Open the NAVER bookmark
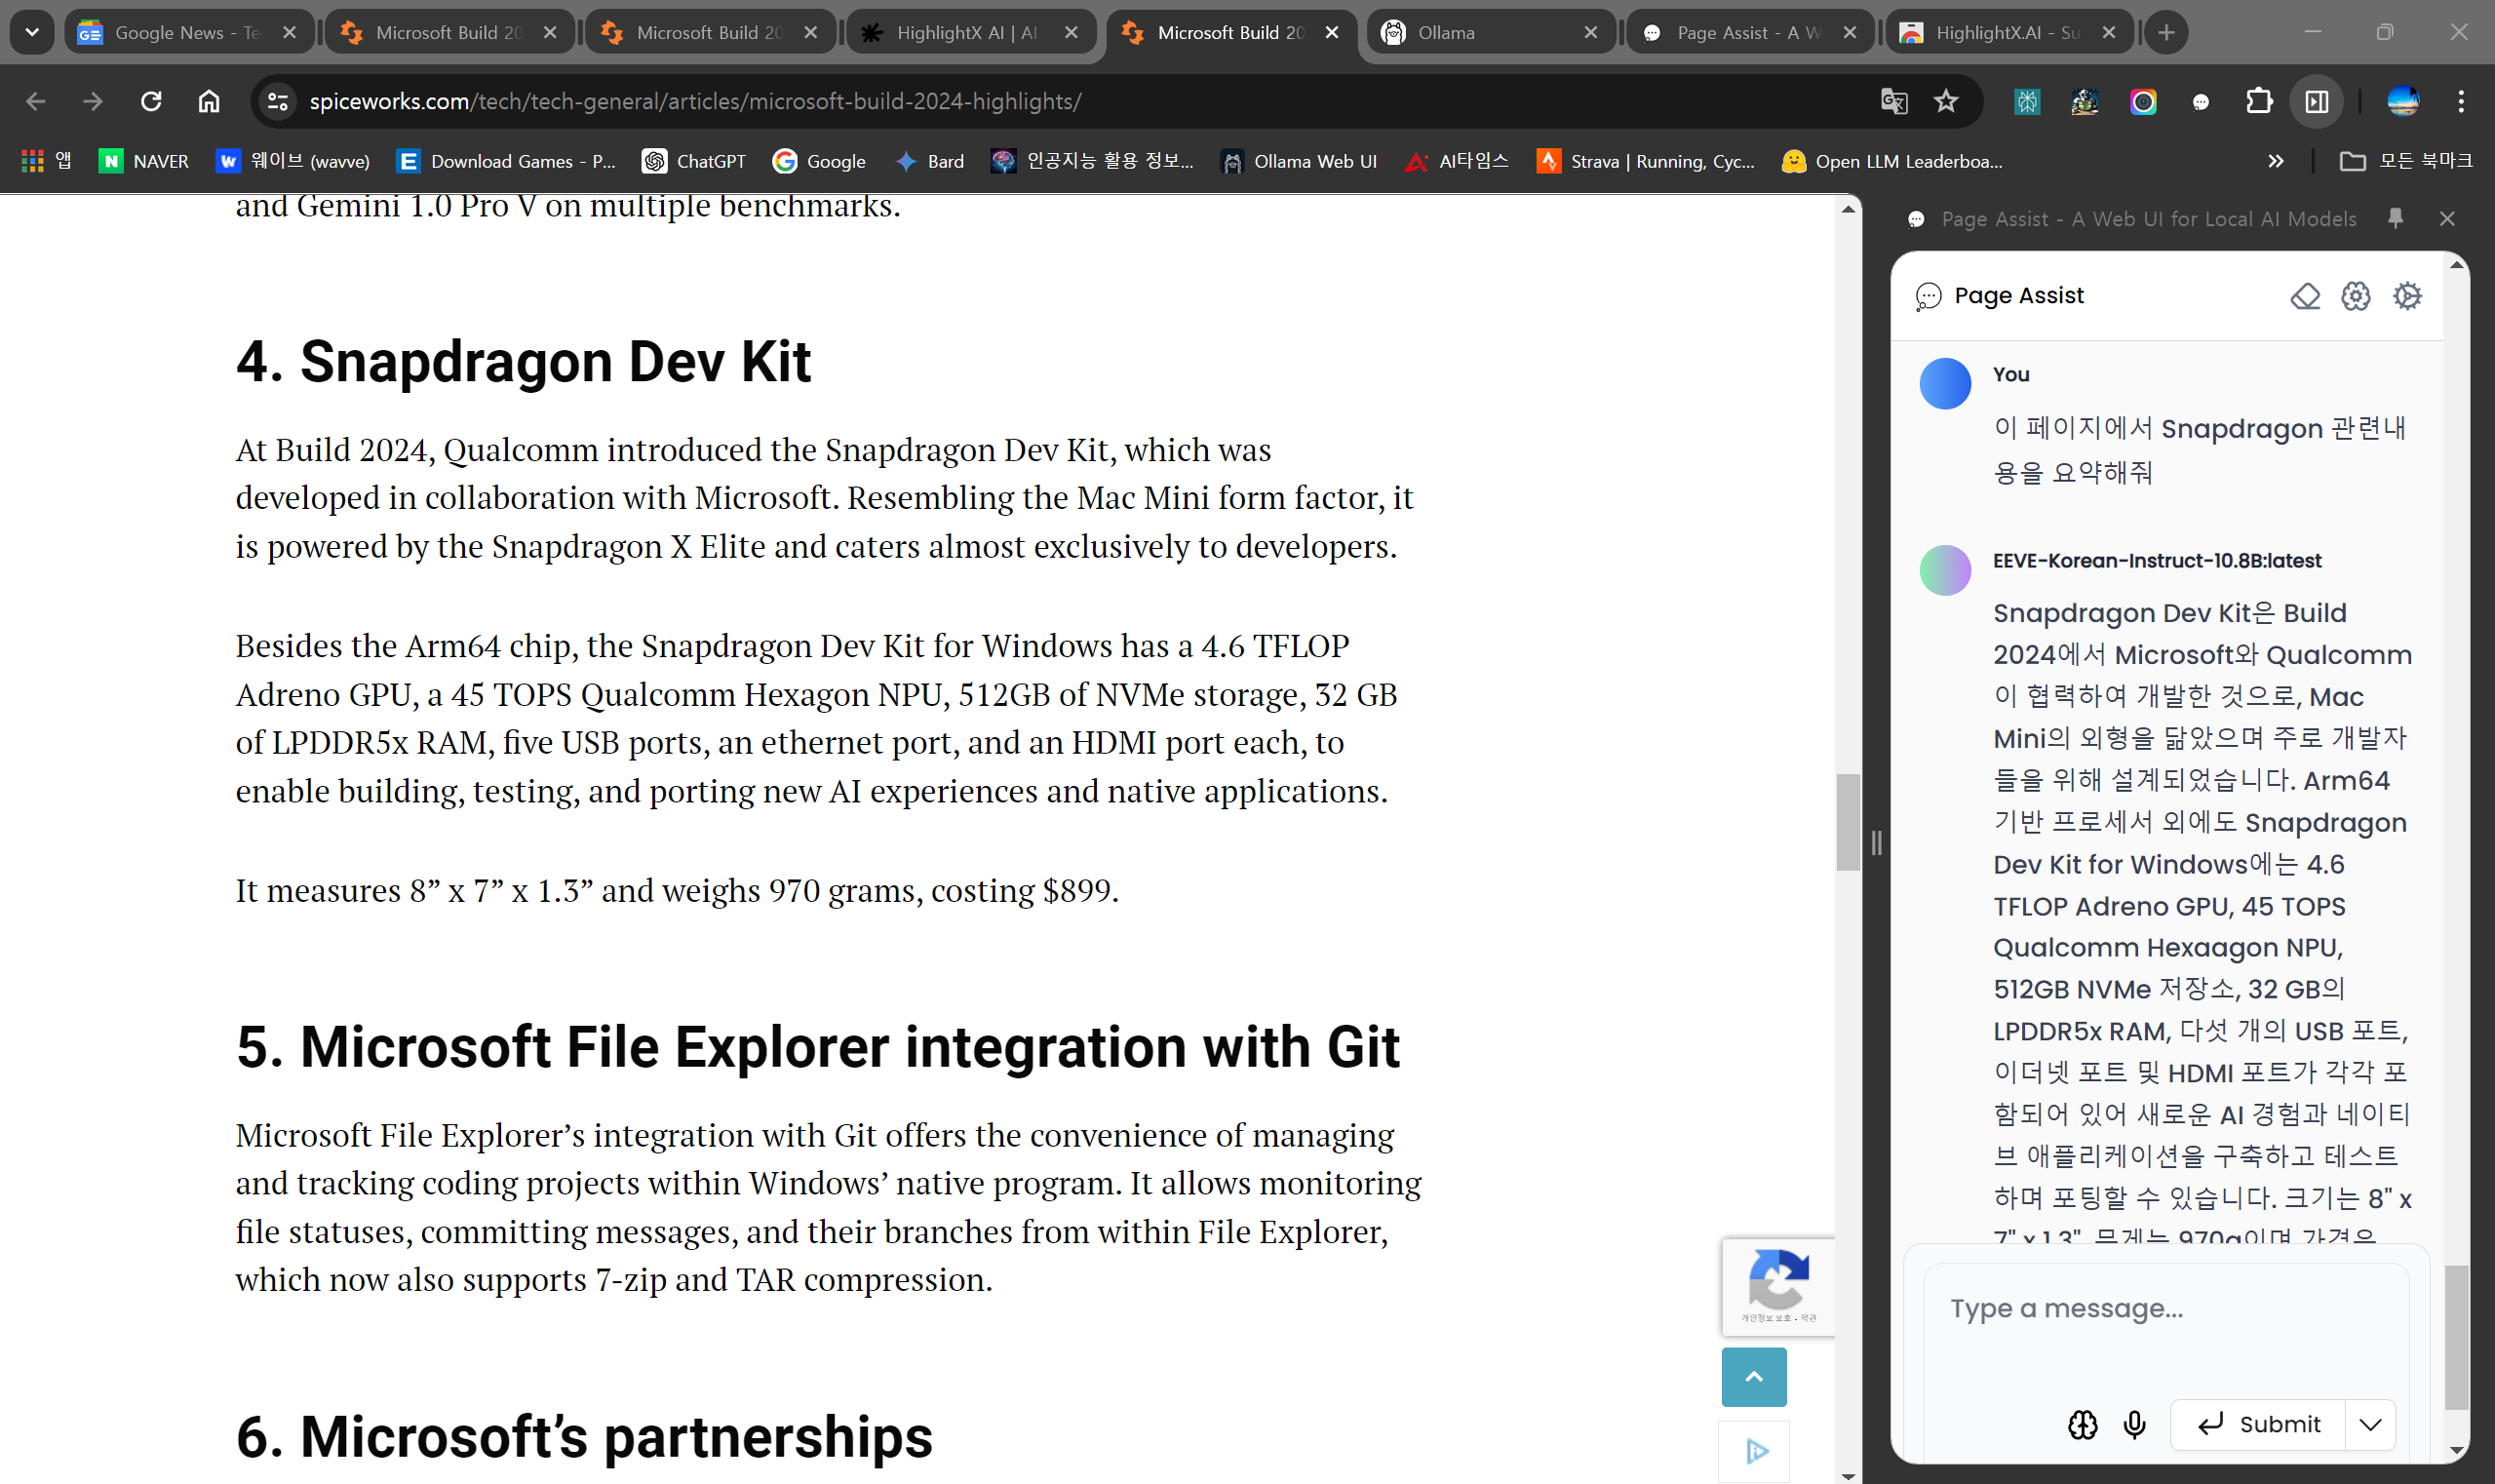 144,161
